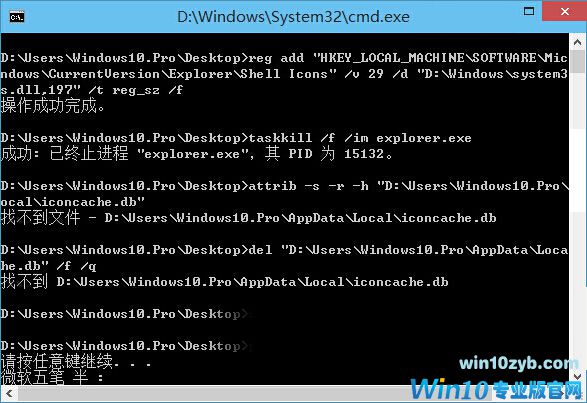Click the message 操作成功完成。
Image resolution: width=587 pixels, height=403 pixels.
tap(53, 106)
